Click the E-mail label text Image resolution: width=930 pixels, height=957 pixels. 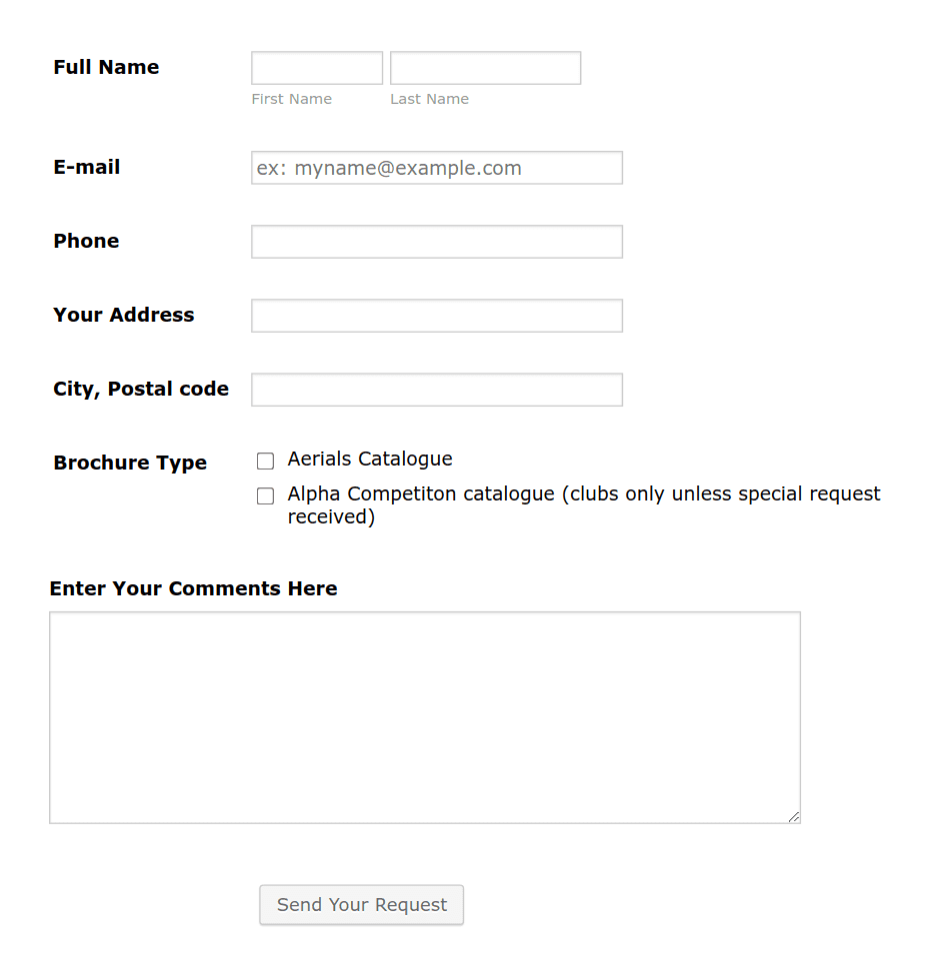coord(86,167)
